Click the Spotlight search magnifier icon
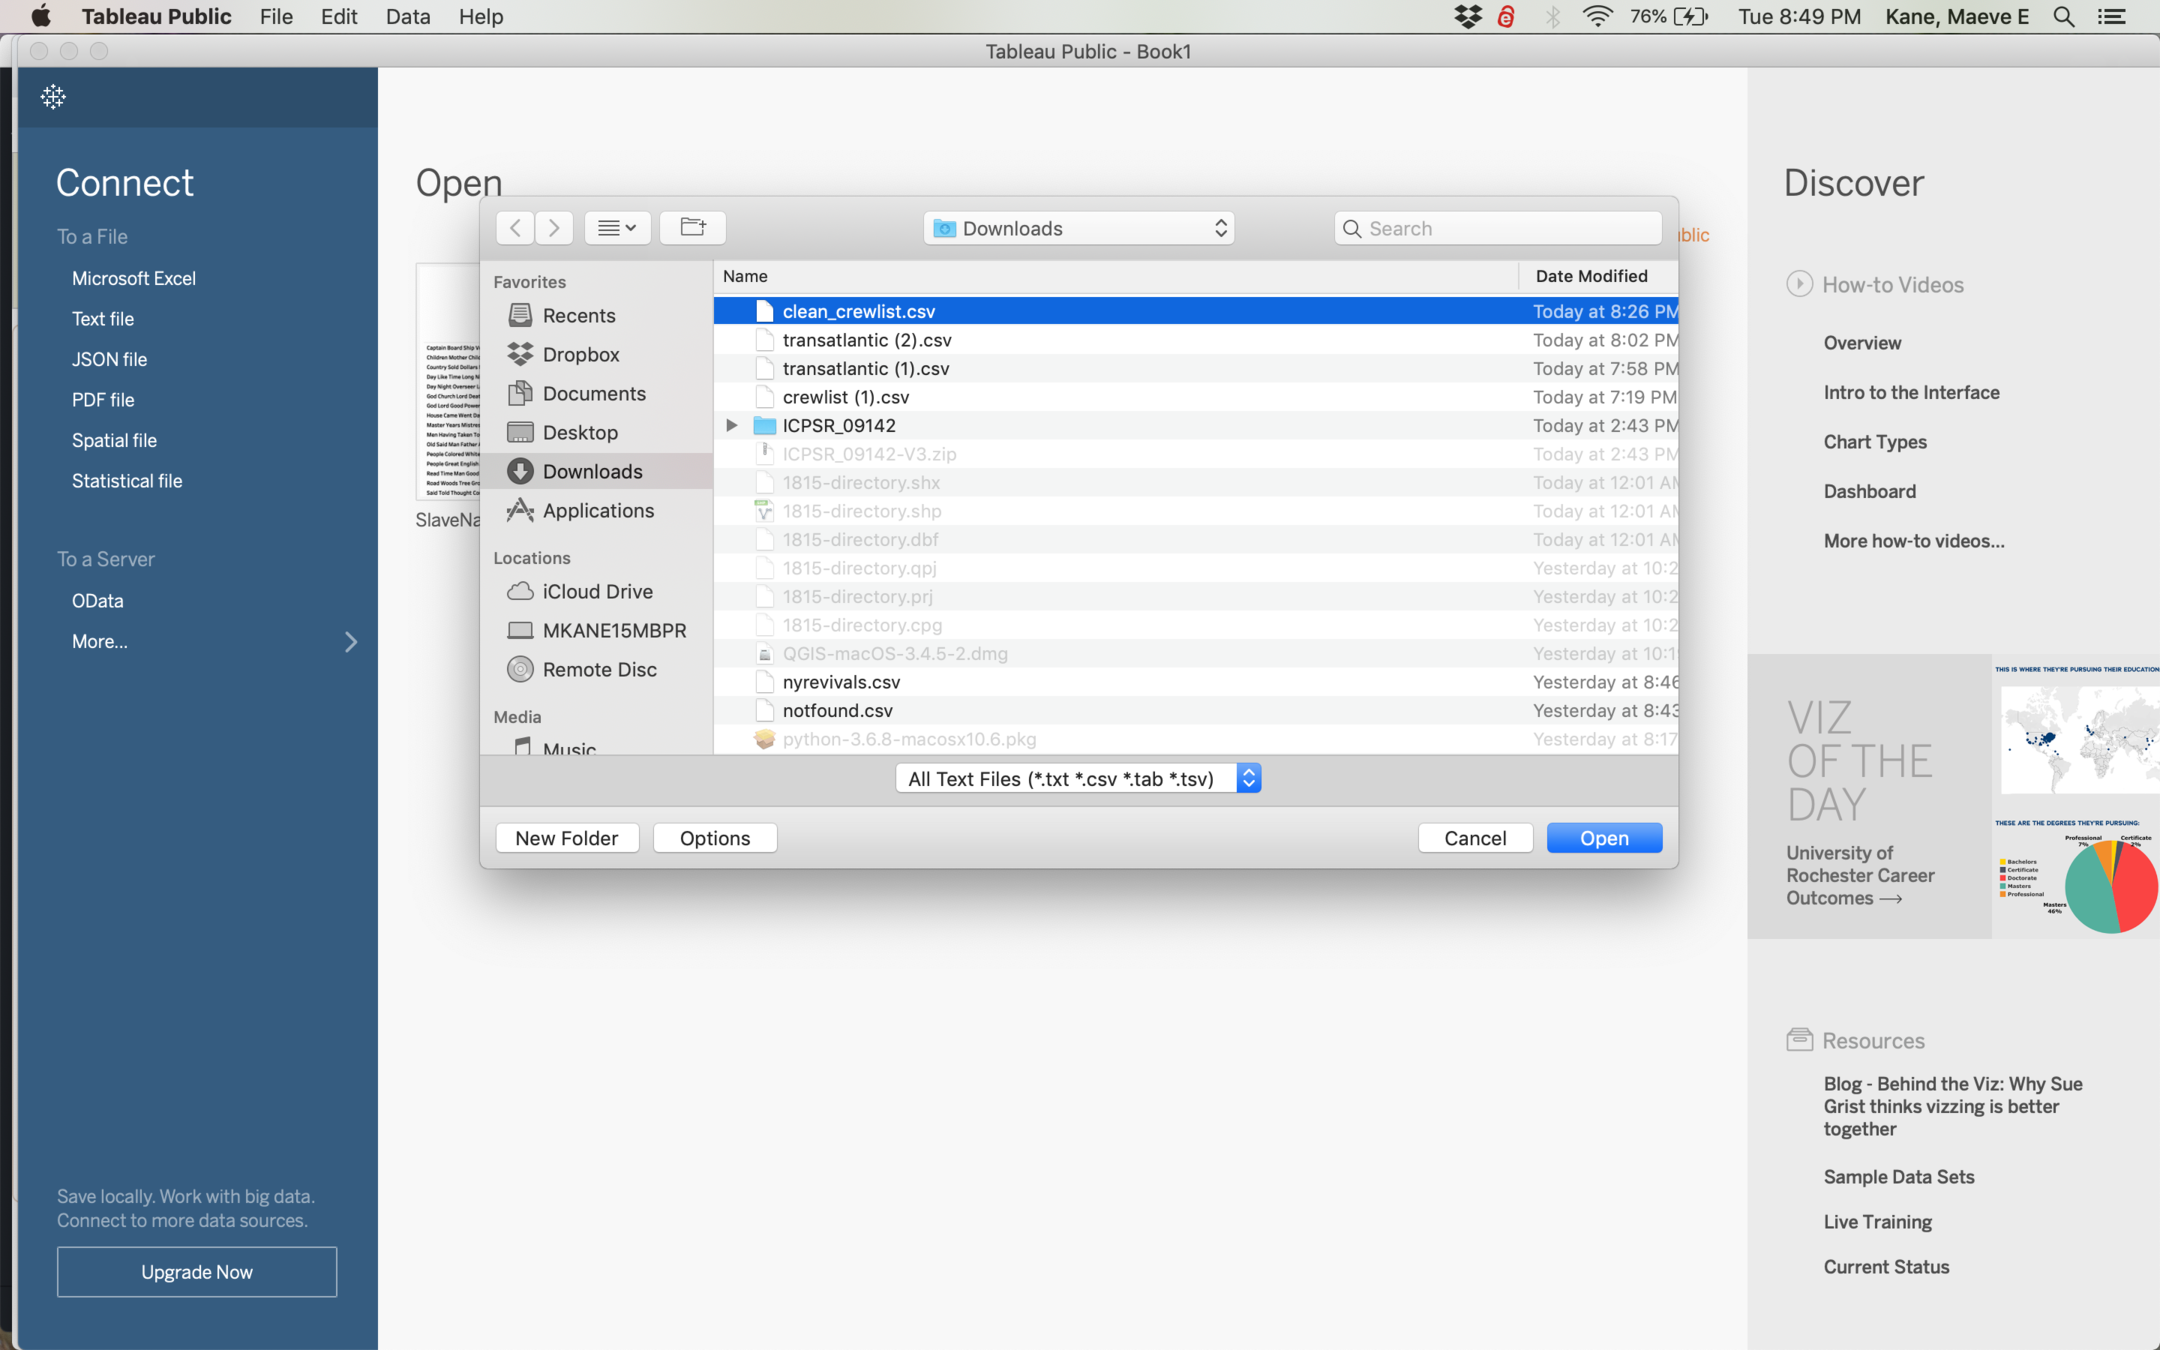This screenshot has height=1350, width=2160. (2063, 17)
